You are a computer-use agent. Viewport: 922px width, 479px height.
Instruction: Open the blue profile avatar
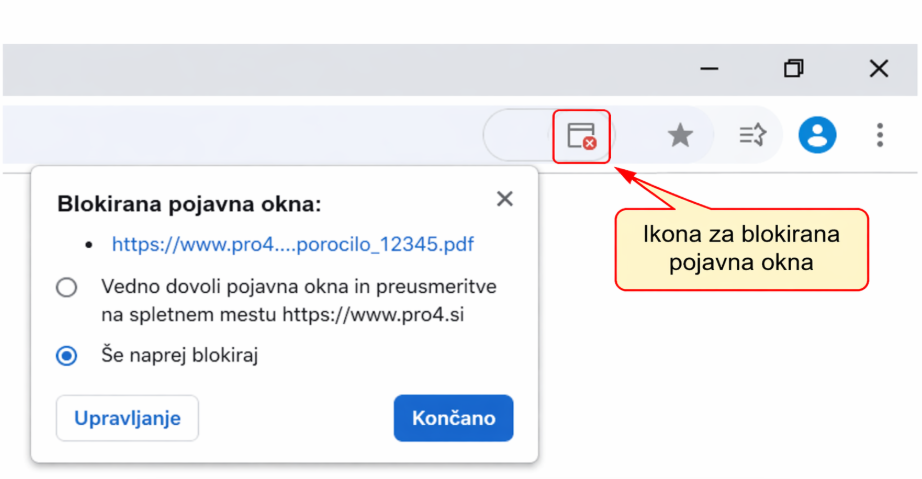(x=817, y=135)
